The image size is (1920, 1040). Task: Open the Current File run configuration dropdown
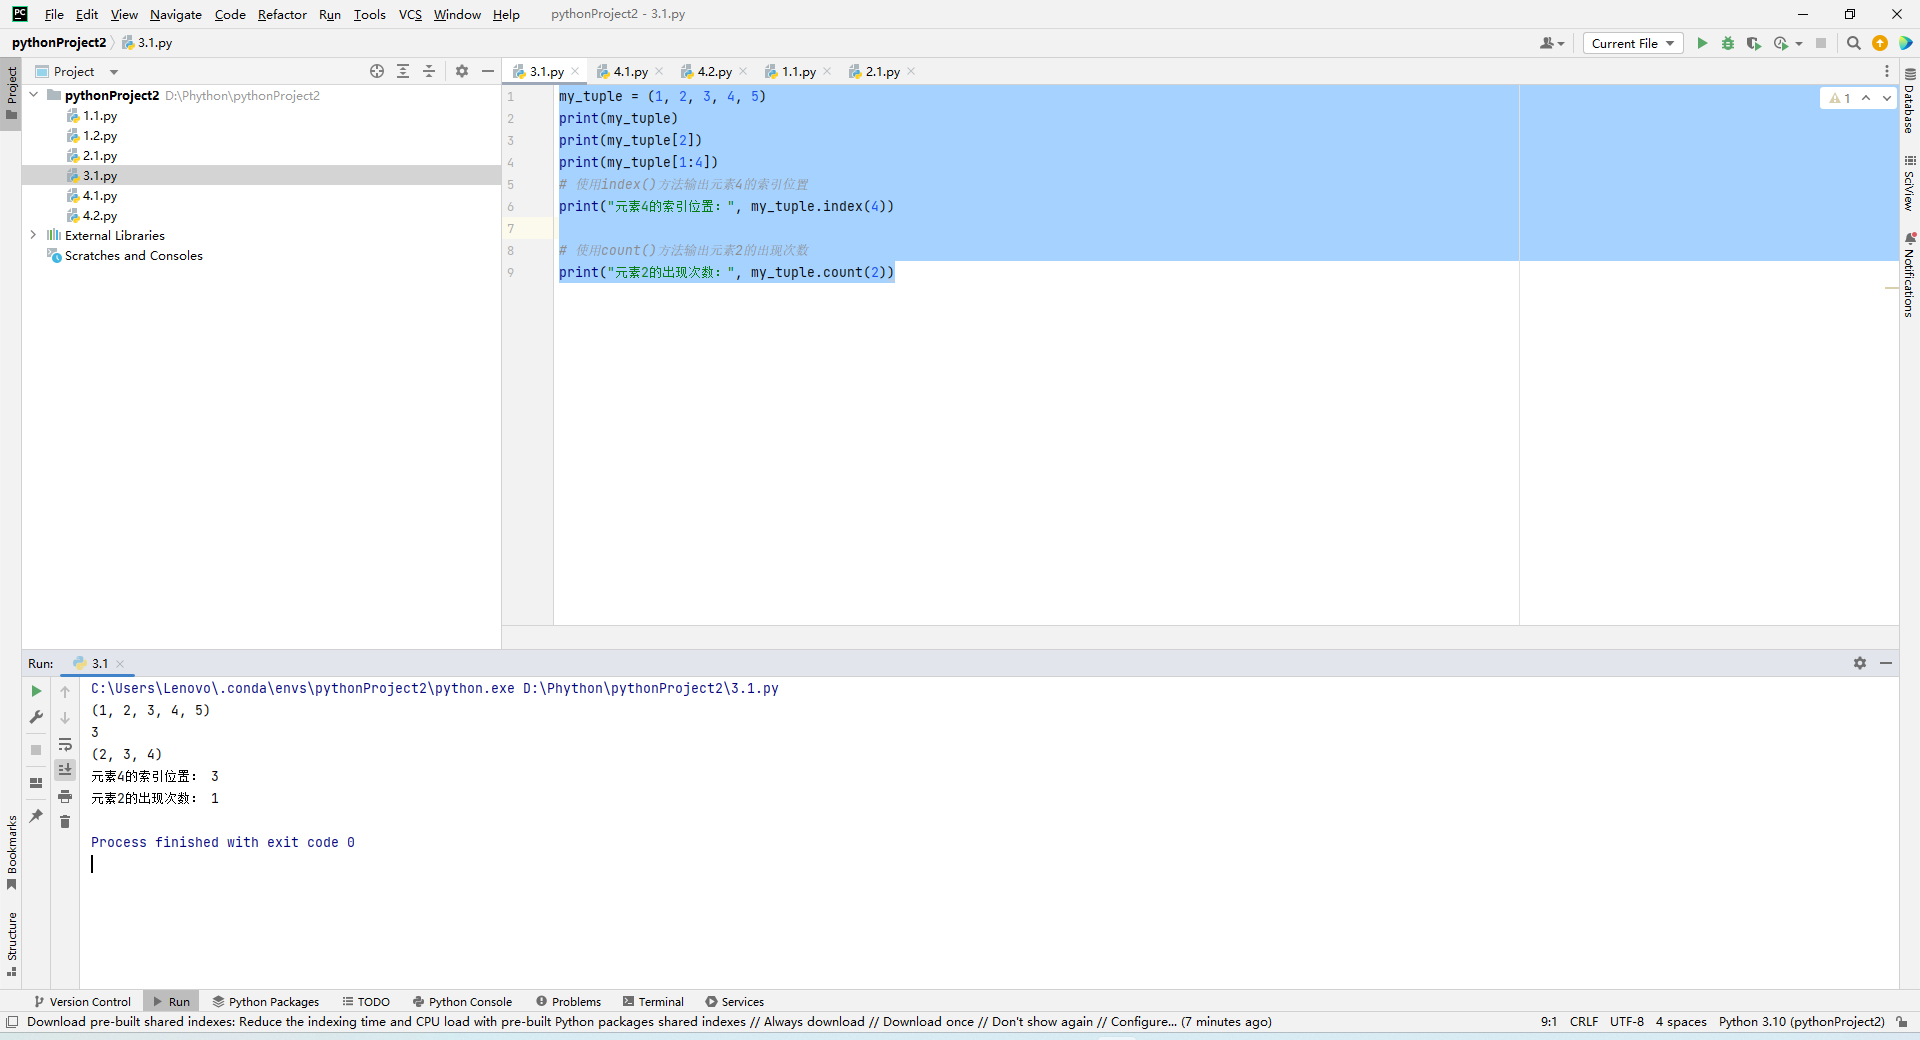tap(1633, 43)
